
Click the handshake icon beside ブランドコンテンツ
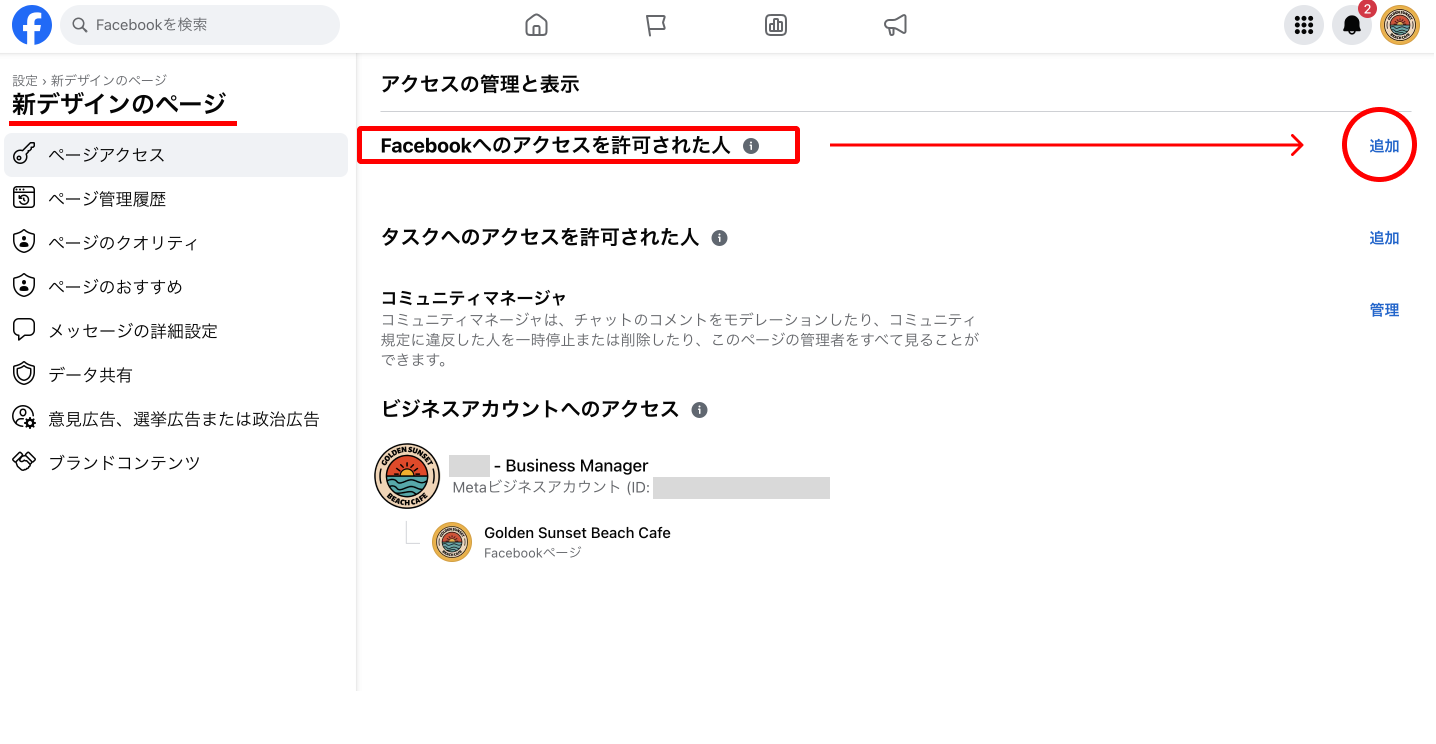pos(24,462)
